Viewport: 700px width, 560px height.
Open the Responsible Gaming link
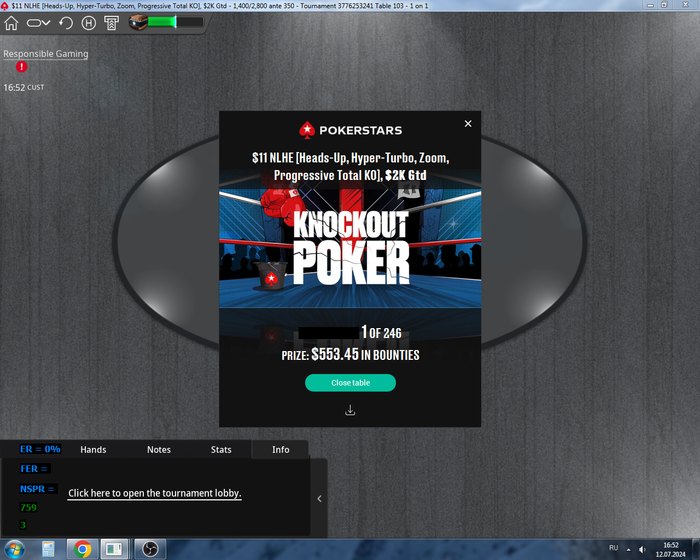(46, 54)
